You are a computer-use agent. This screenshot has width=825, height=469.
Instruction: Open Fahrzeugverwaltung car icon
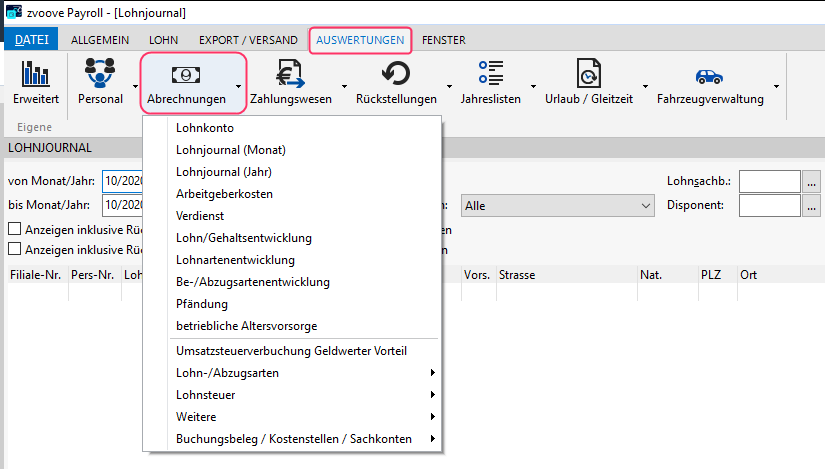(x=710, y=75)
